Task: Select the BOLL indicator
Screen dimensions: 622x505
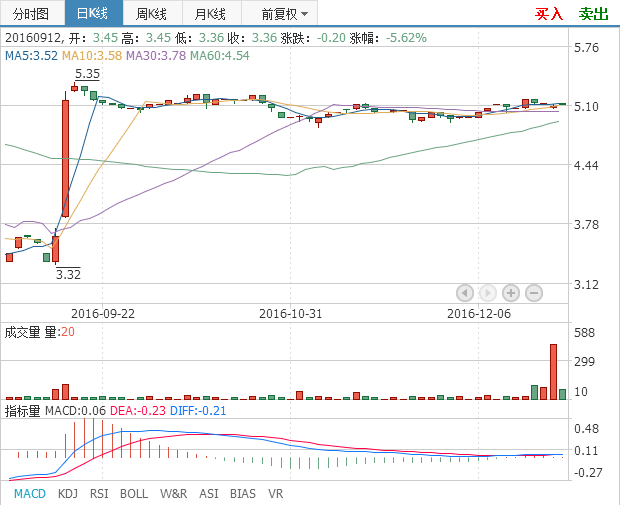Action: coord(134,493)
